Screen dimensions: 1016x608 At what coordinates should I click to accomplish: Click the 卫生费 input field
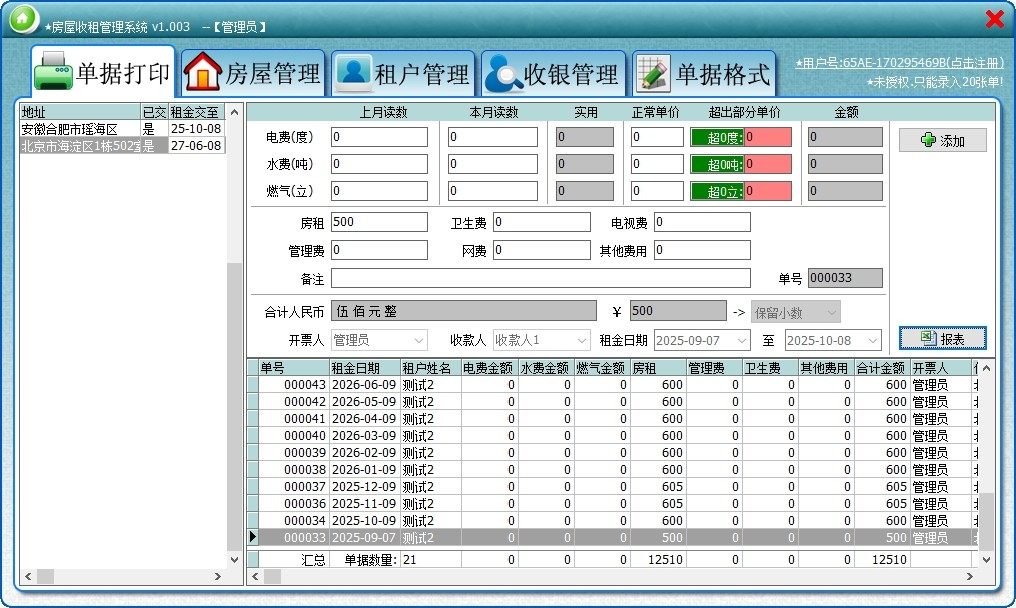pyautogui.click(x=542, y=222)
